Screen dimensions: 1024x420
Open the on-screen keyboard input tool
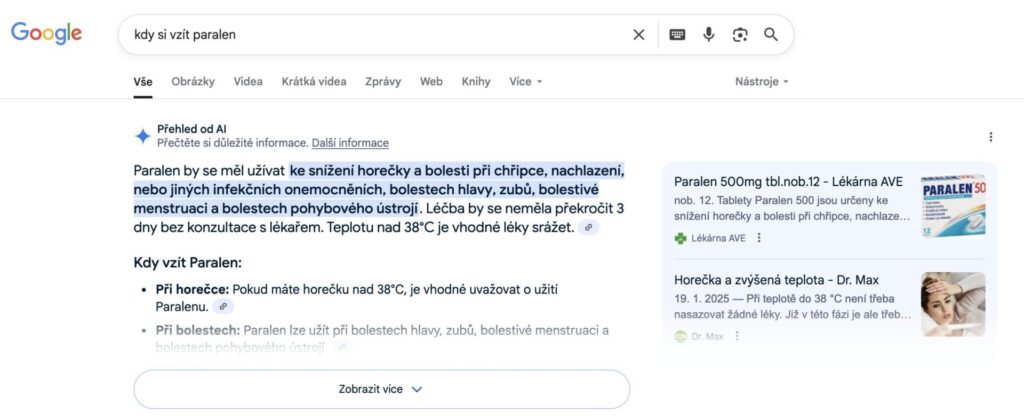point(677,35)
